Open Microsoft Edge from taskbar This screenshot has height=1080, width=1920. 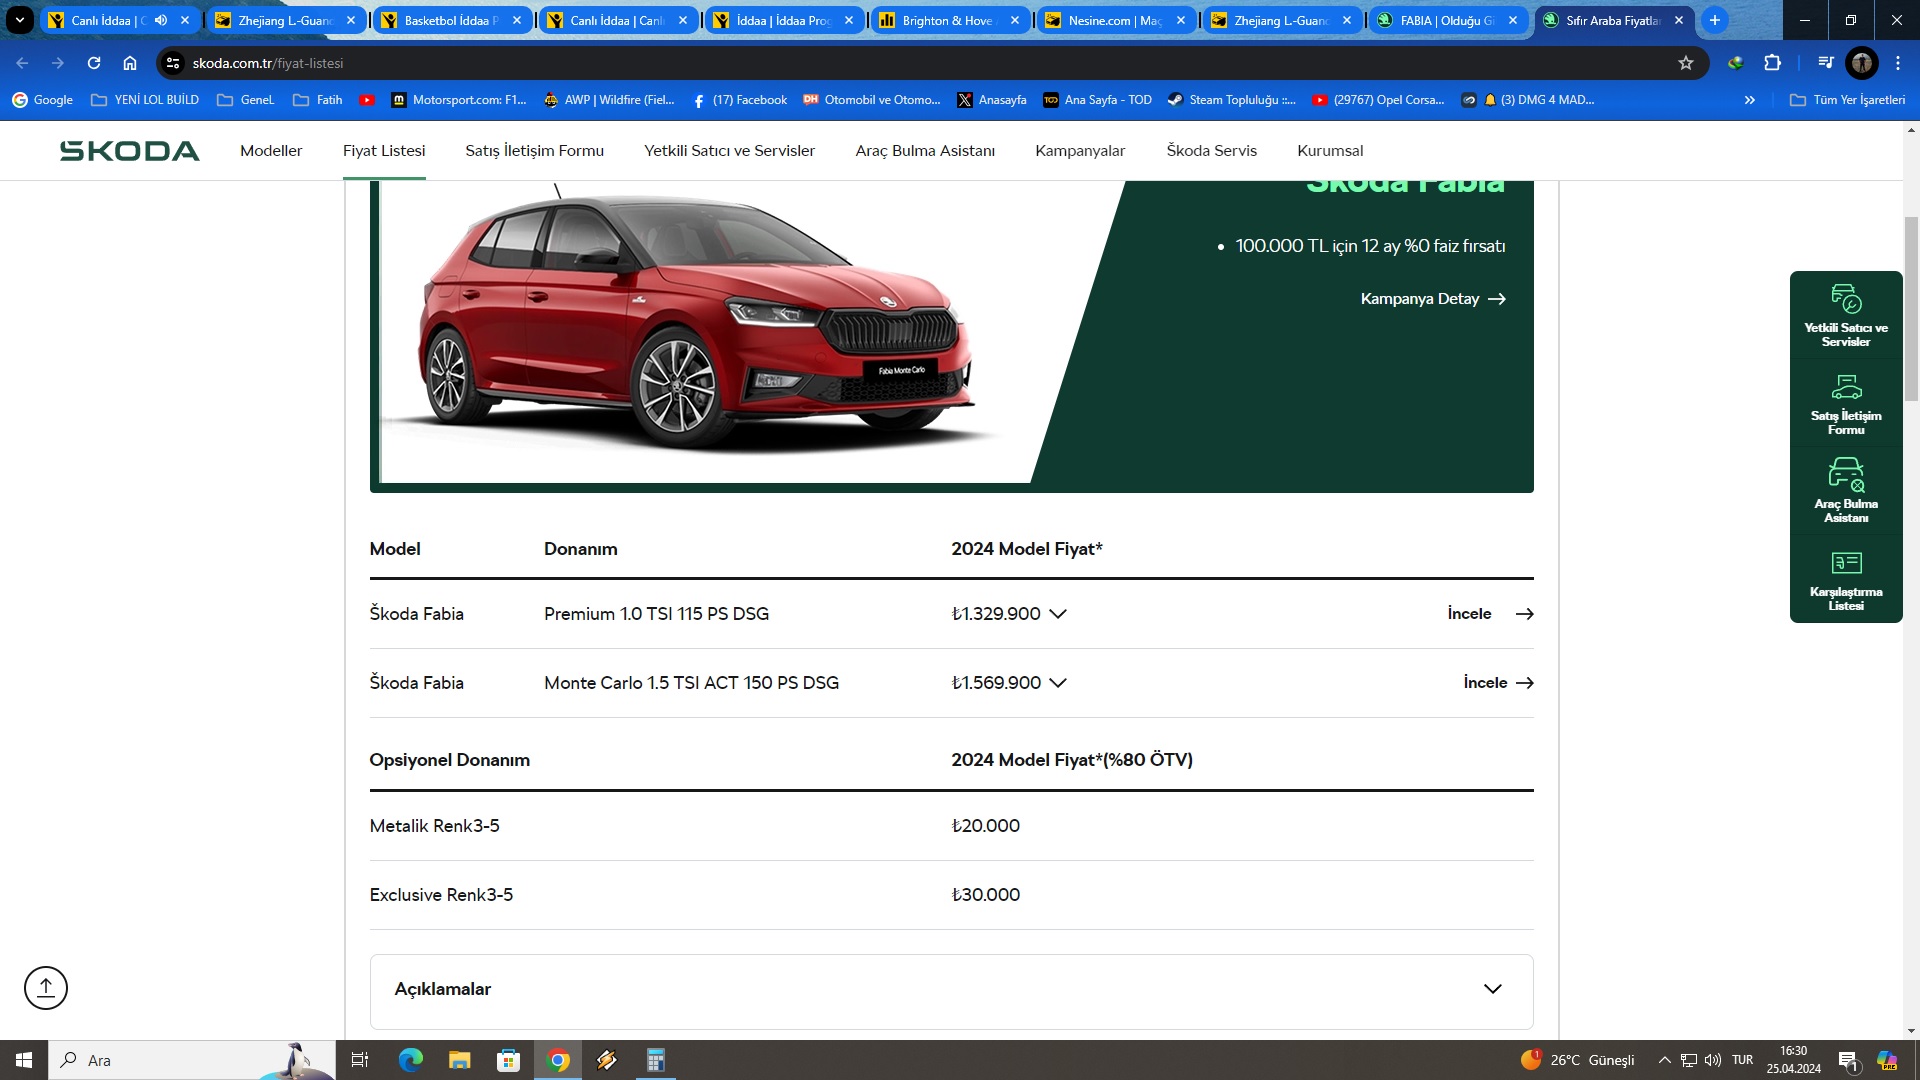411,1060
